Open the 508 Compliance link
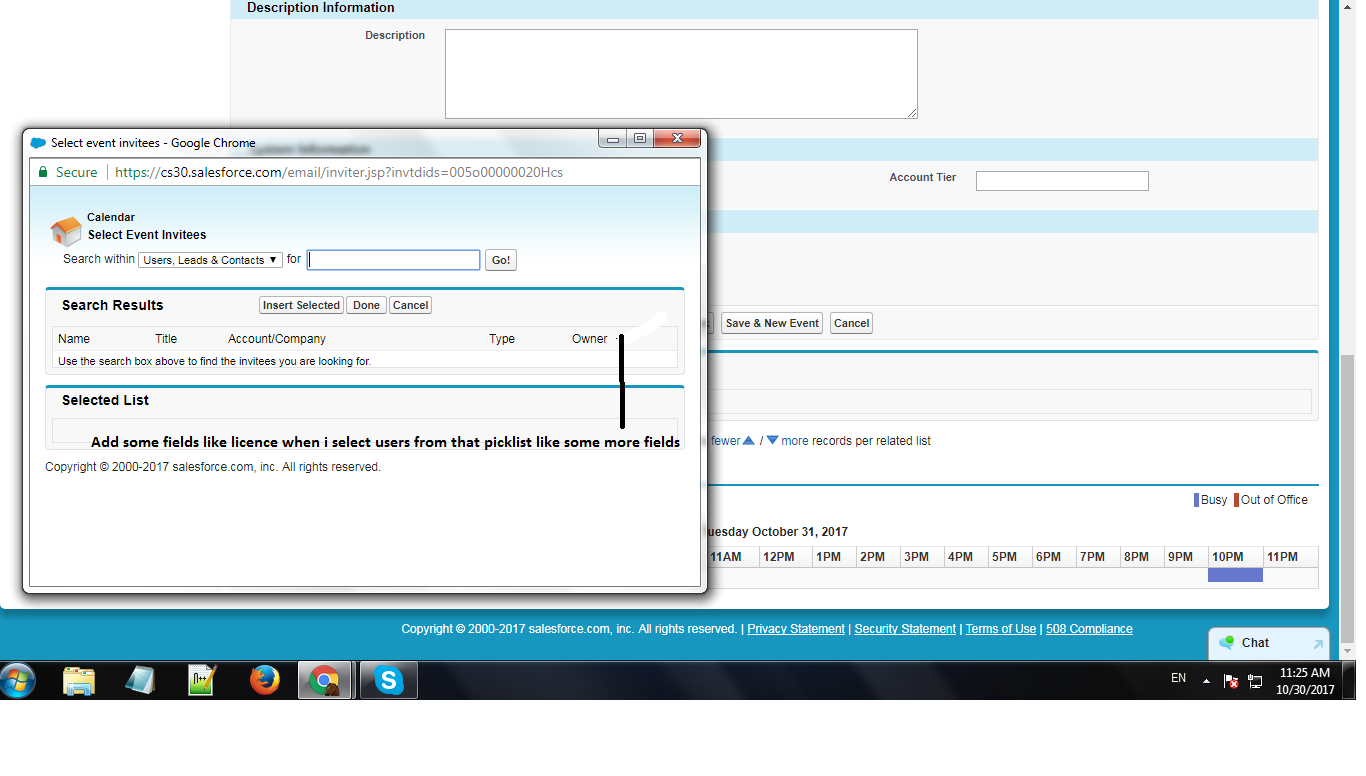Image resolution: width=1366 pixels, height=776 pixels. [x=1089, y=629]
